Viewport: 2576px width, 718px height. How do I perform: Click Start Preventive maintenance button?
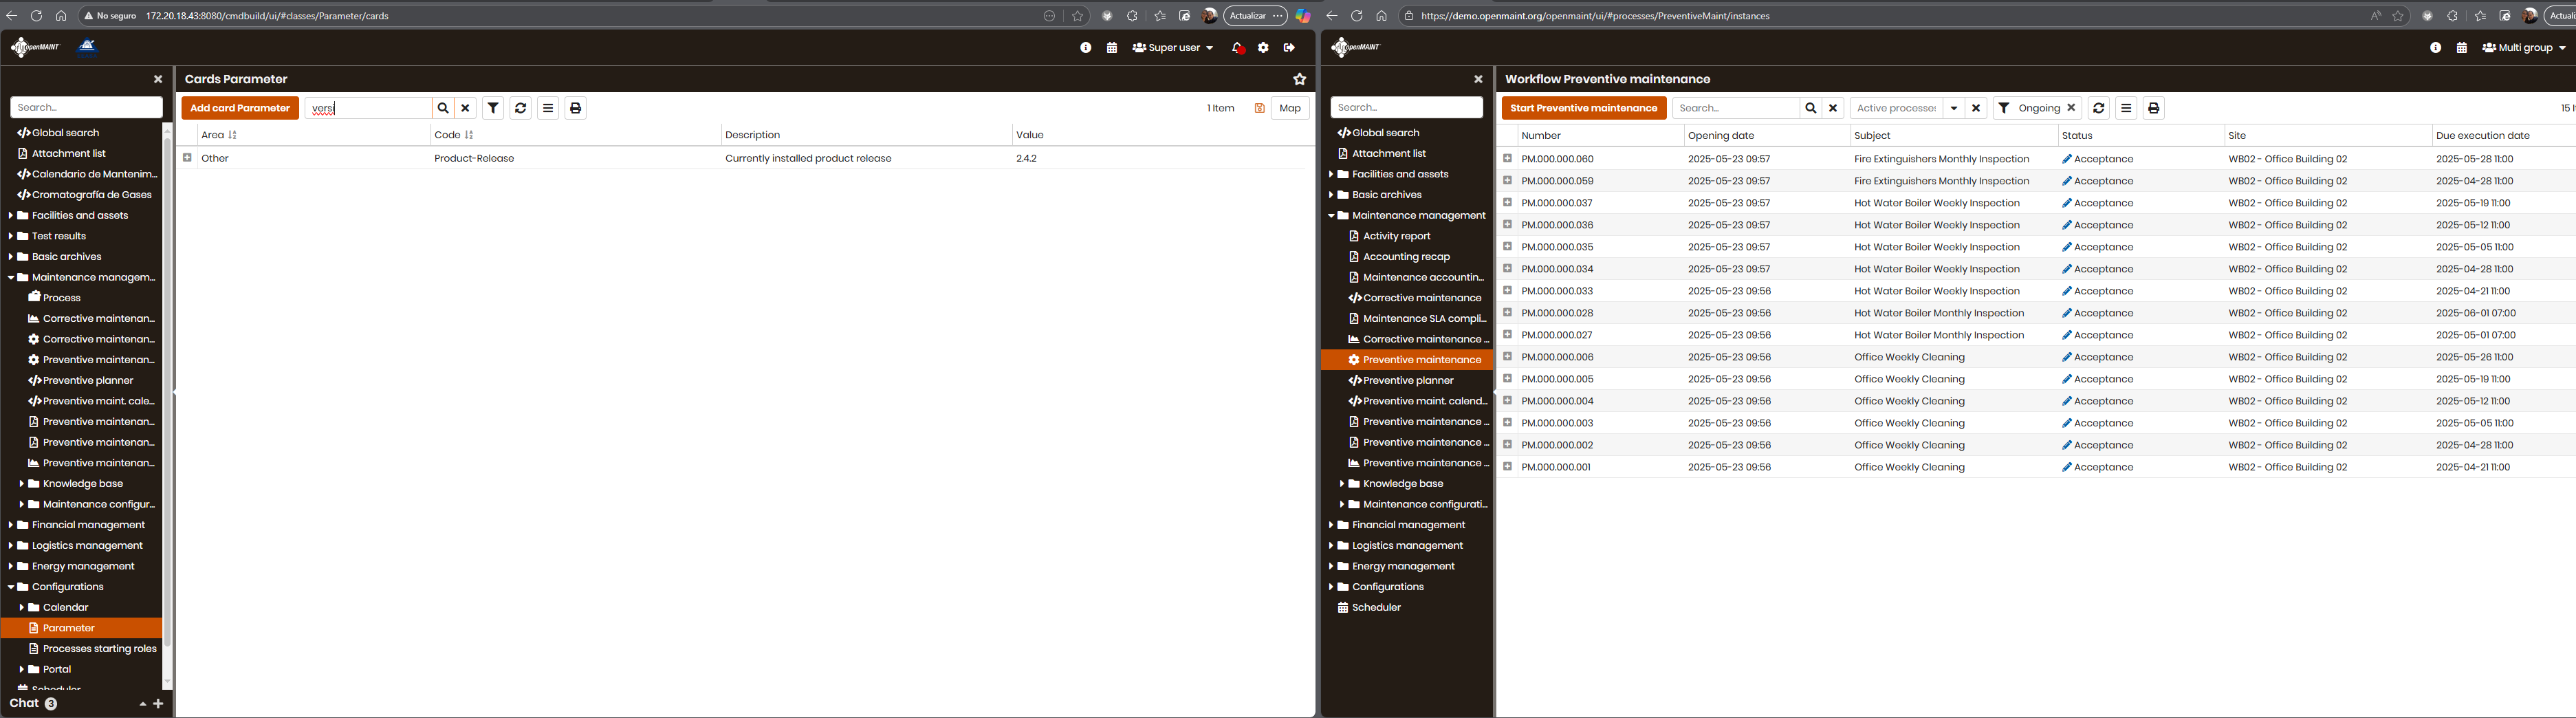pyautogui.click(x=1583, y=108)
